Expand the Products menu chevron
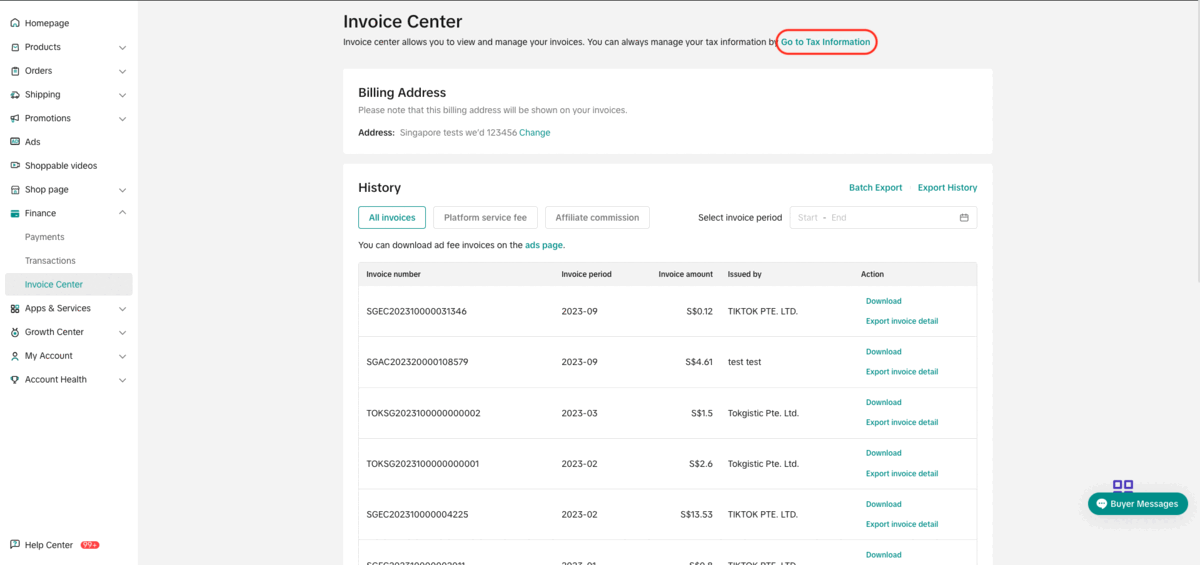The height and width of the screenshot is (565, 1200). pos(122,47)
